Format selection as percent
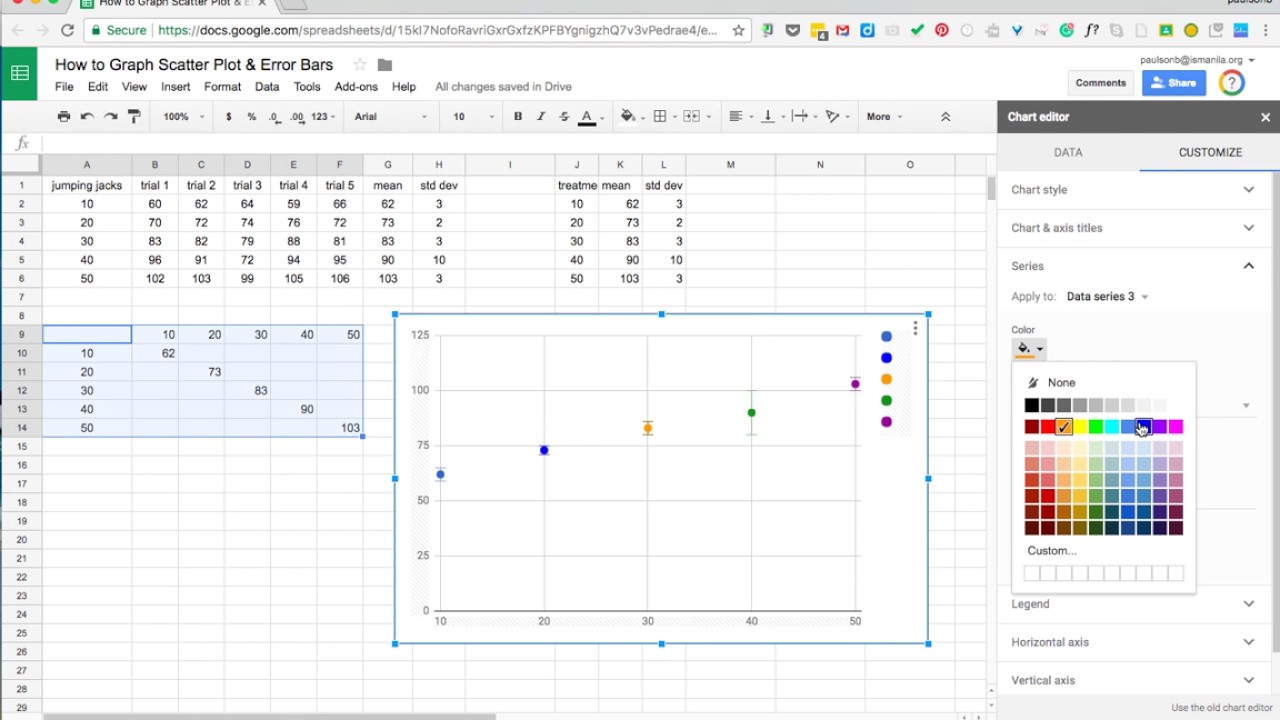The height and width of the screenshot is (720, 1280). pos(251,117)
